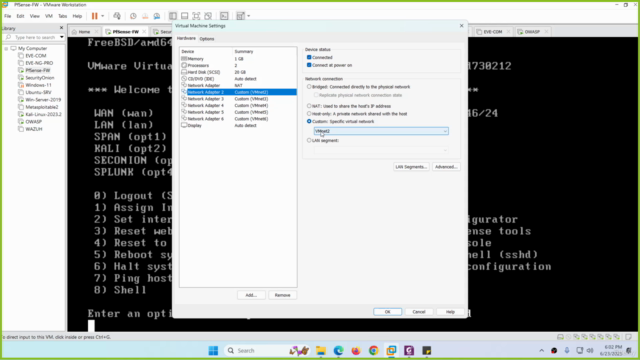The height and width of the screenshot is (360, 640).
Task: Switch to the Options tab in settings
Action: [x=207, y=39]
